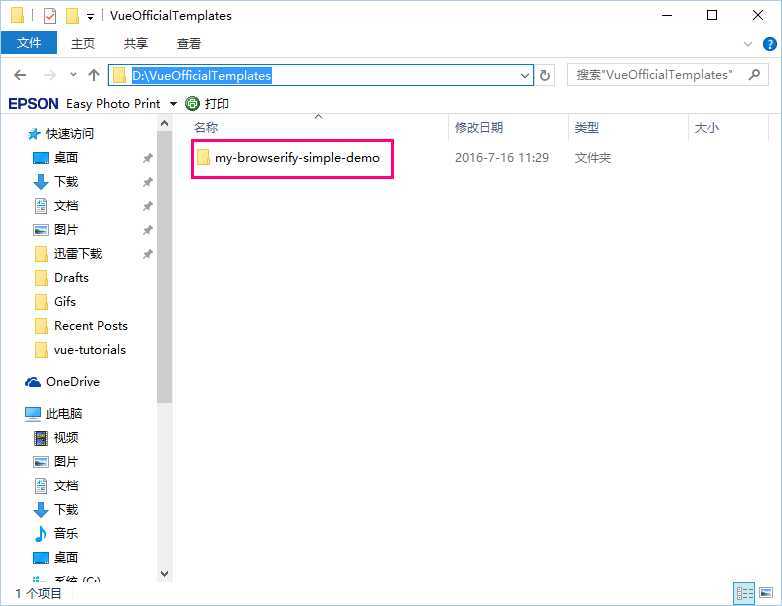Sort by 名称 column header

coord(206,128)
